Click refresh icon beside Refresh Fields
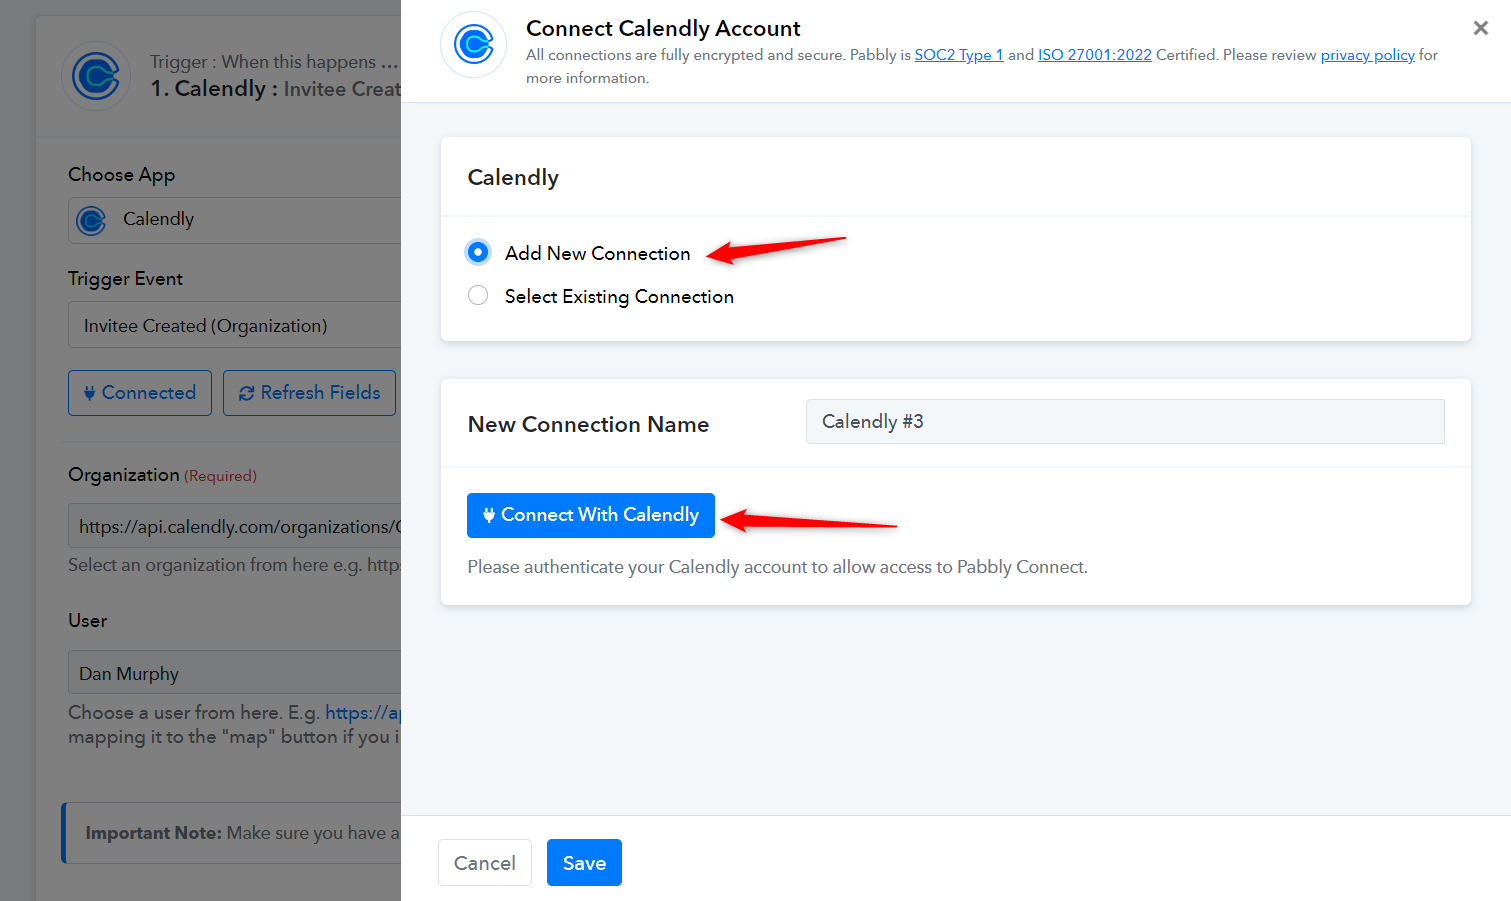 (x=246, y=393)
